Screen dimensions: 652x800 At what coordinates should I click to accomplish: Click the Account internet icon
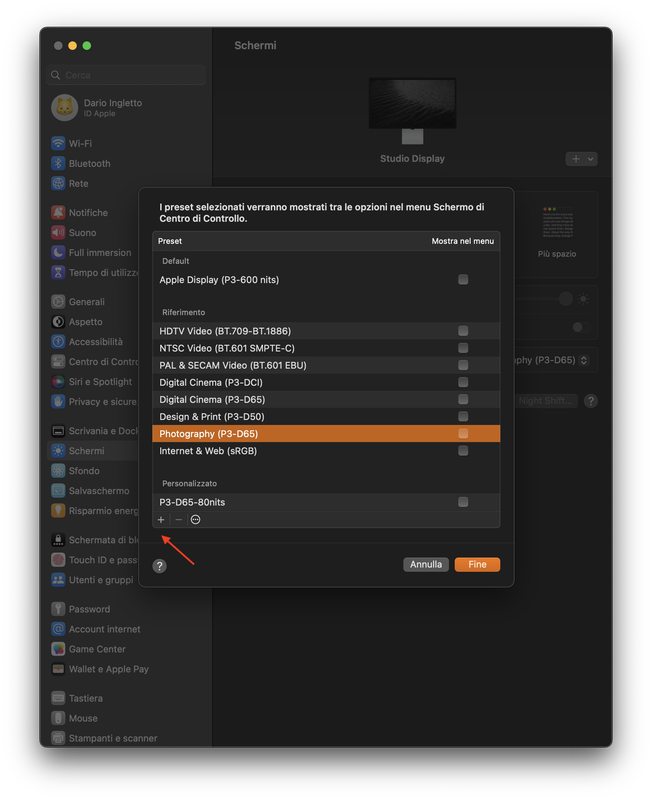point(58,629)
